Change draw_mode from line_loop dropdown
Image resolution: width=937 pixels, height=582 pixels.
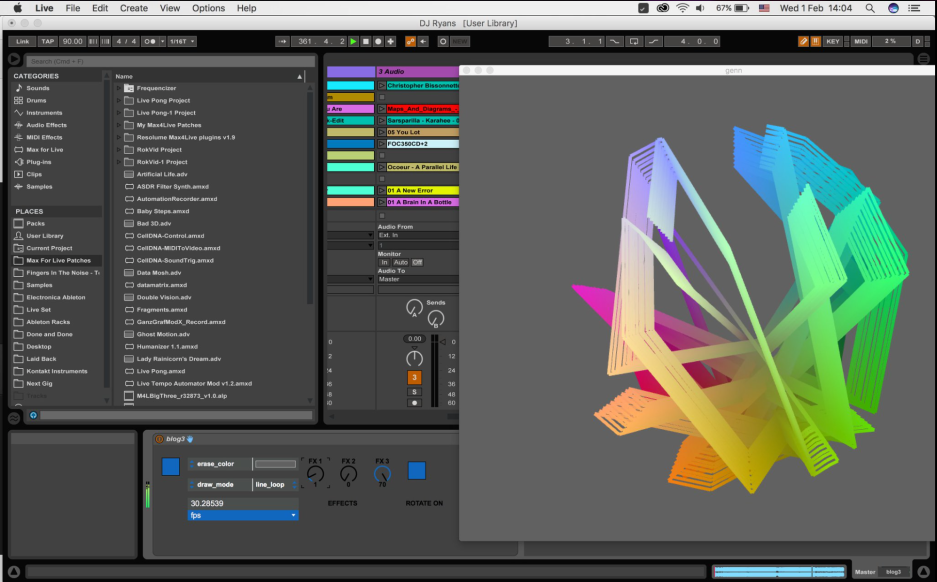(x=270, y=484)
